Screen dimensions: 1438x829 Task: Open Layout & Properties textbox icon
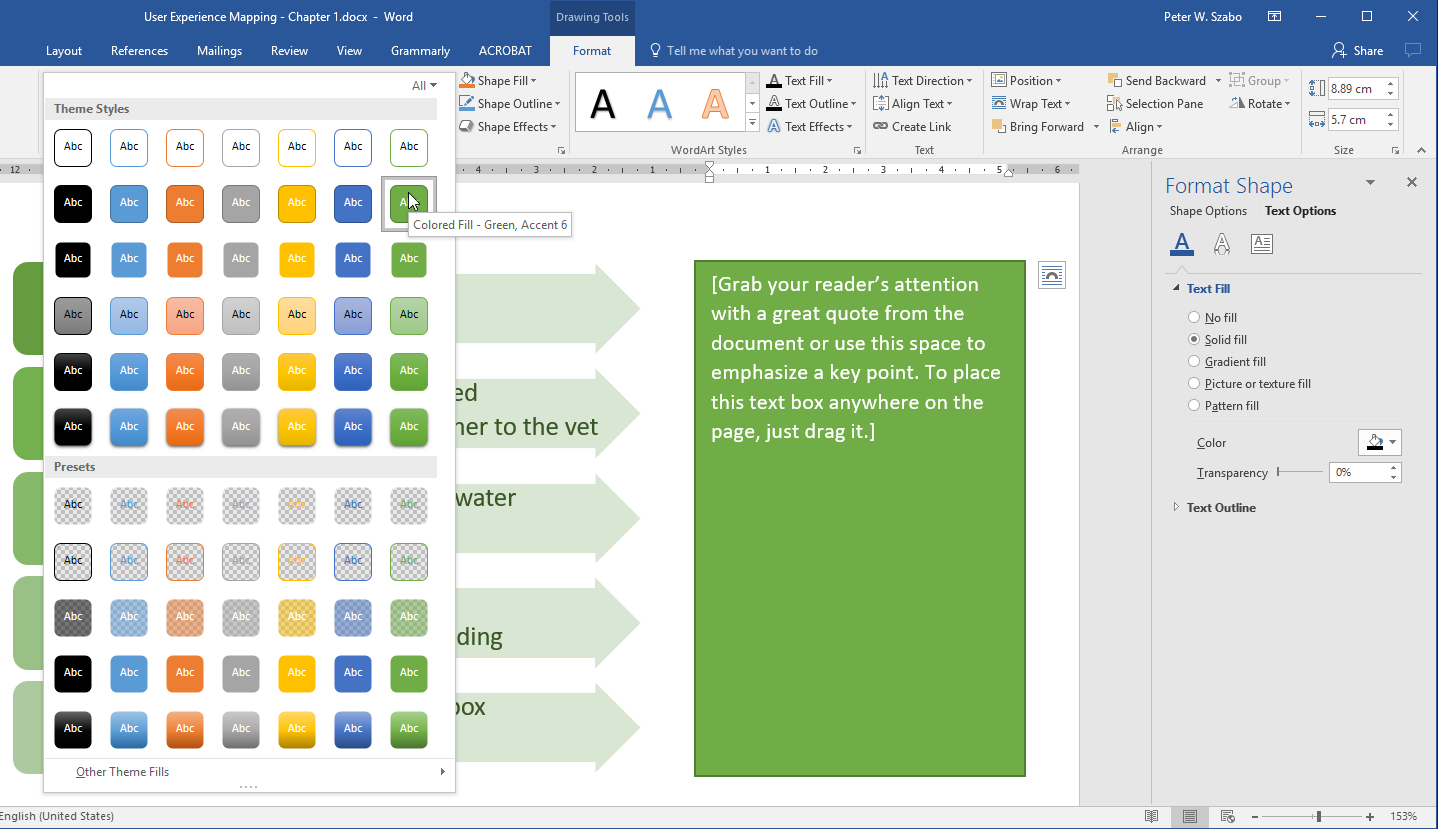tap(1262, 243)
